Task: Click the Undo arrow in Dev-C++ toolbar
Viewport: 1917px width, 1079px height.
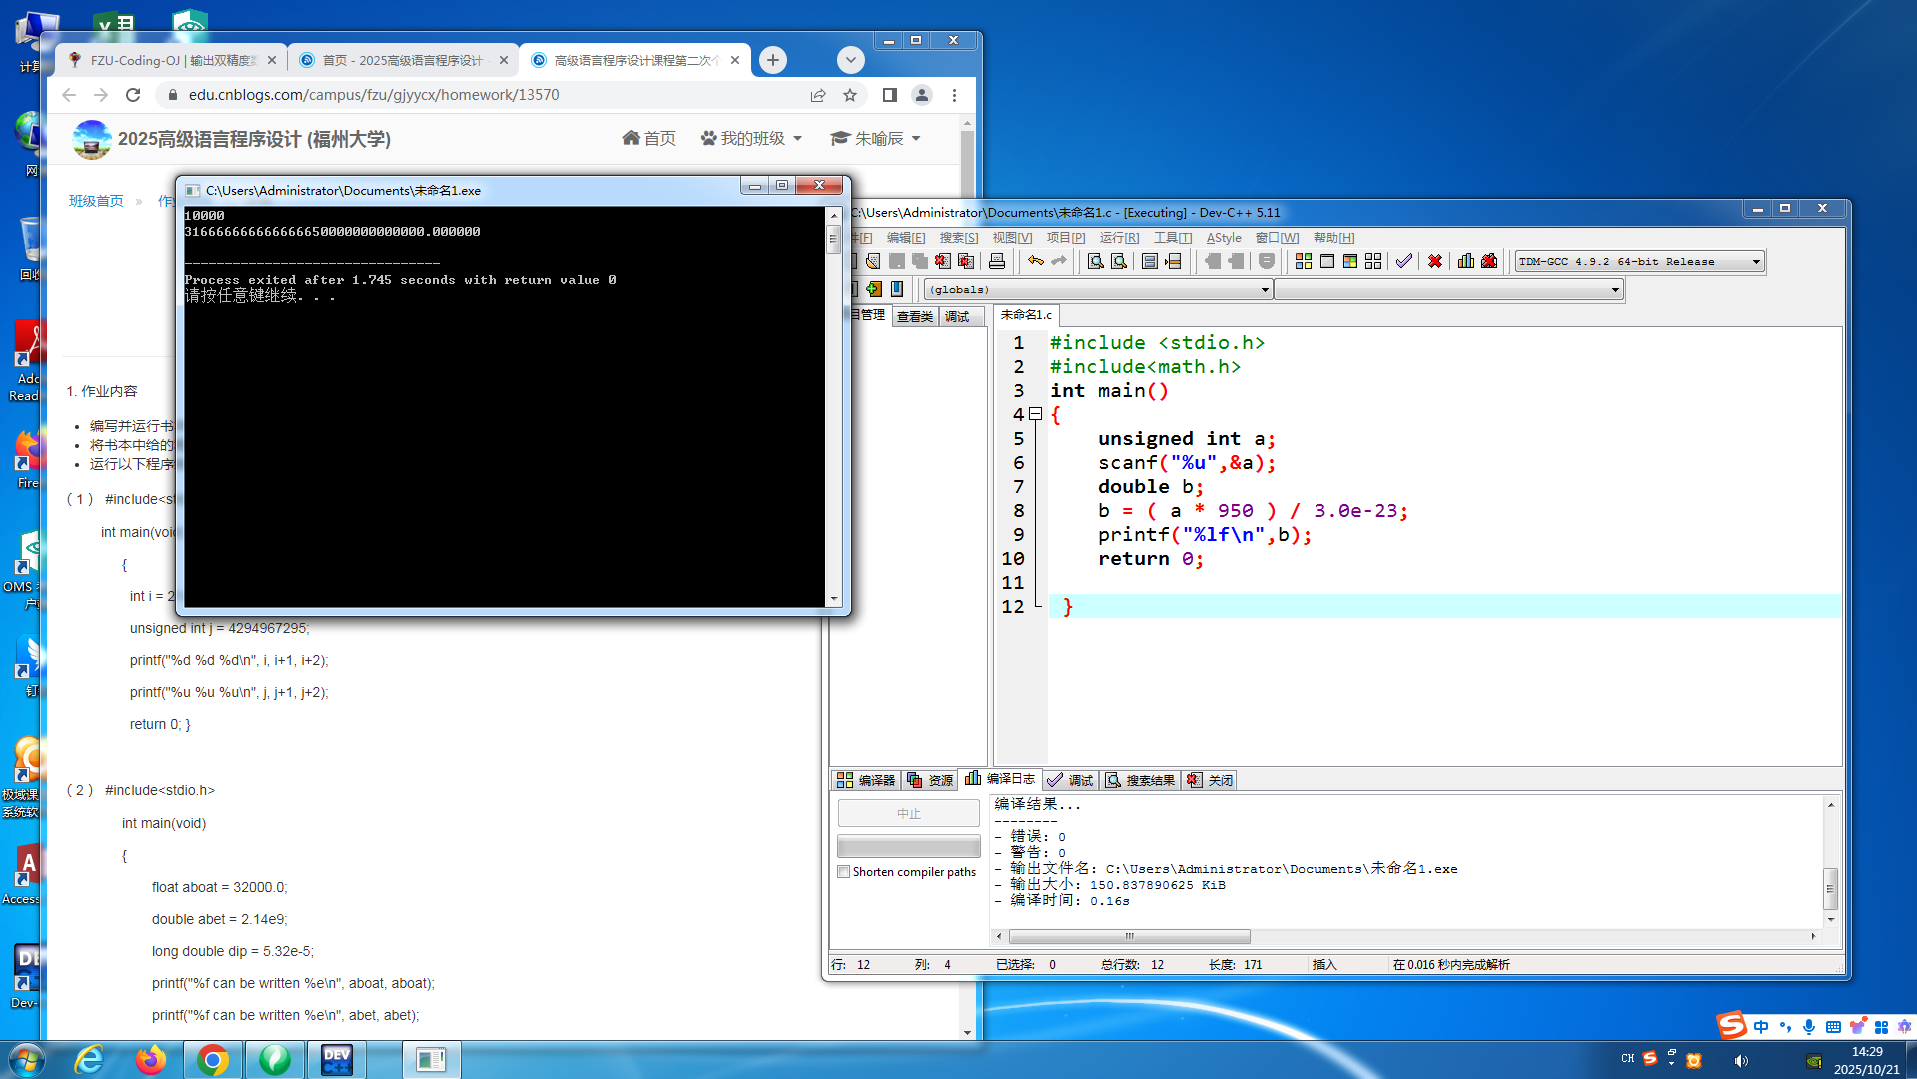Action: [1036, 261]
